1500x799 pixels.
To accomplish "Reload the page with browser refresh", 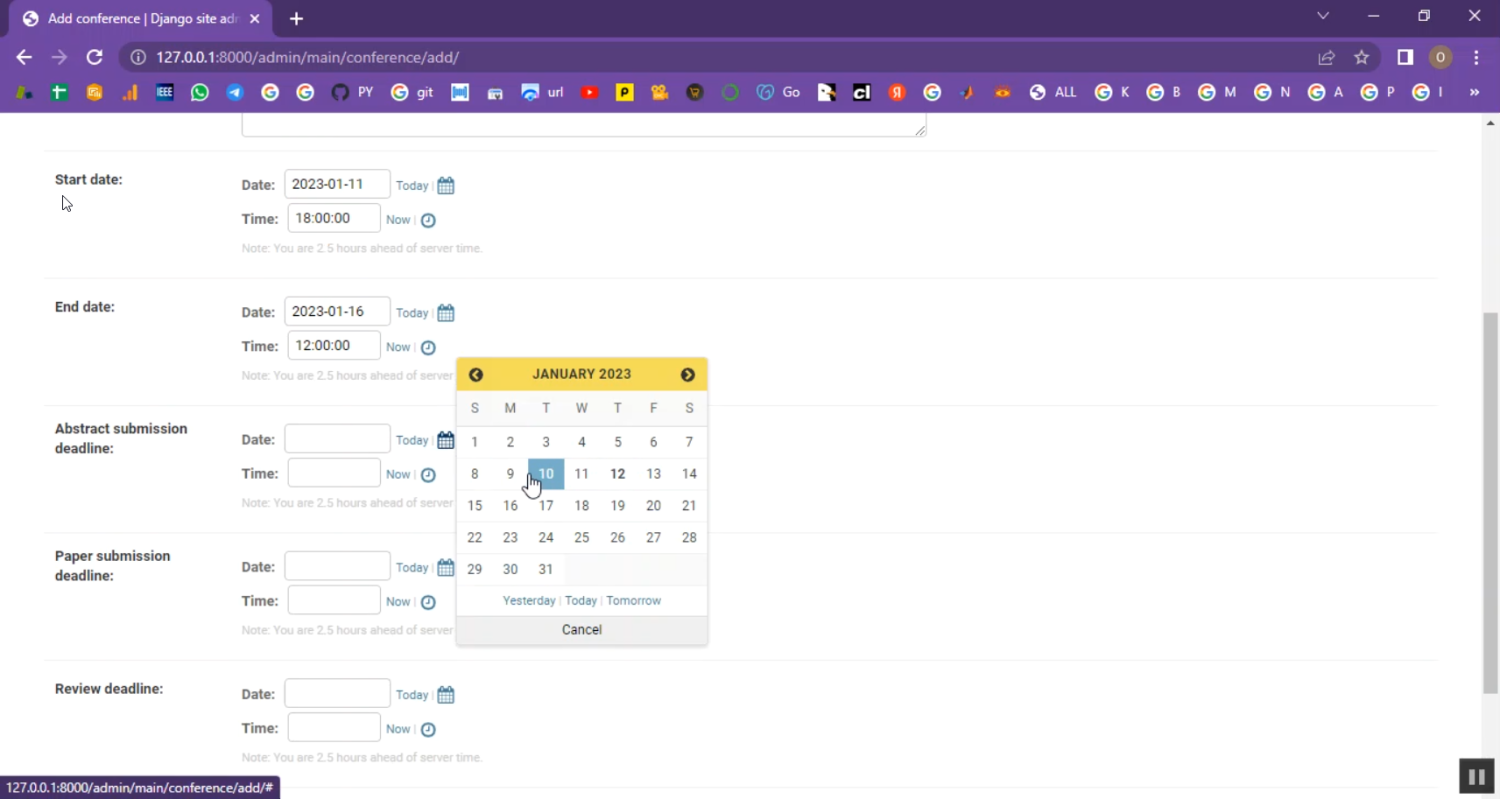I will point(95,58).
